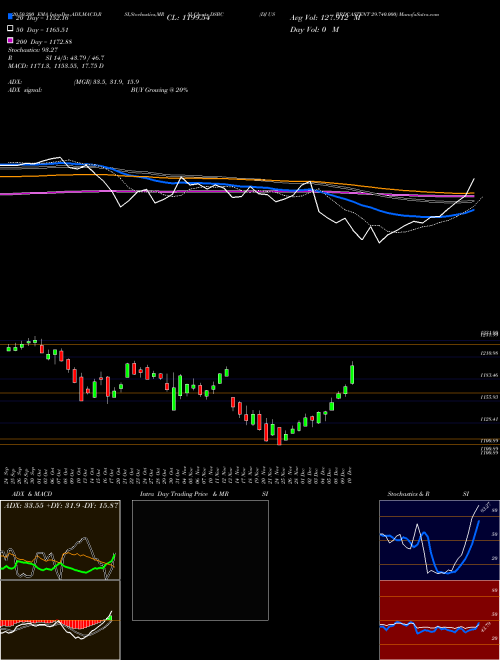500x660 pixels.
Task: Click the red RSI indicator chart
Action: (x=439, y=620)
